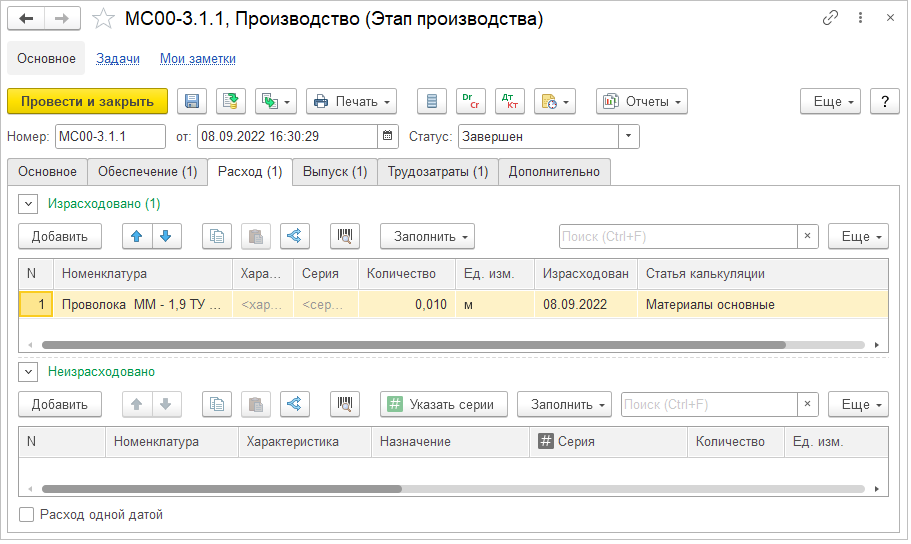Open the calendar picker for date field
This screenshot has width=911, height=544.
(x=388, y=136)
